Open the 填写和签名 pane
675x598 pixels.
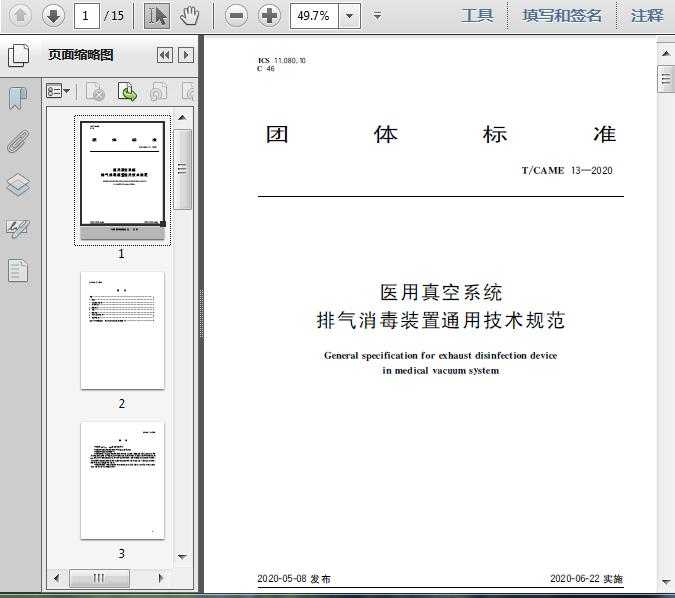tap(562, 15)
